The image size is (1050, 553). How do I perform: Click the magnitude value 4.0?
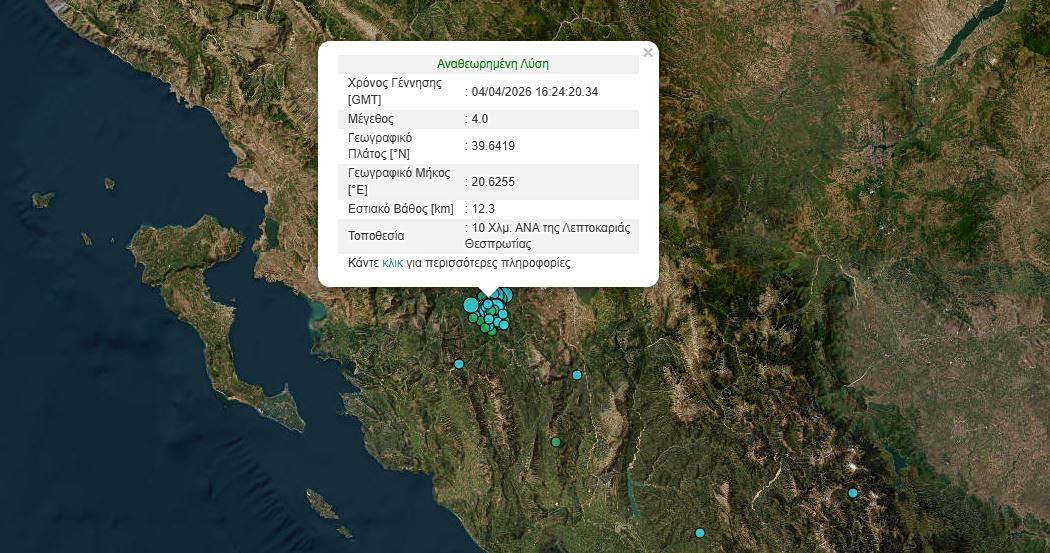click(479, 118)
